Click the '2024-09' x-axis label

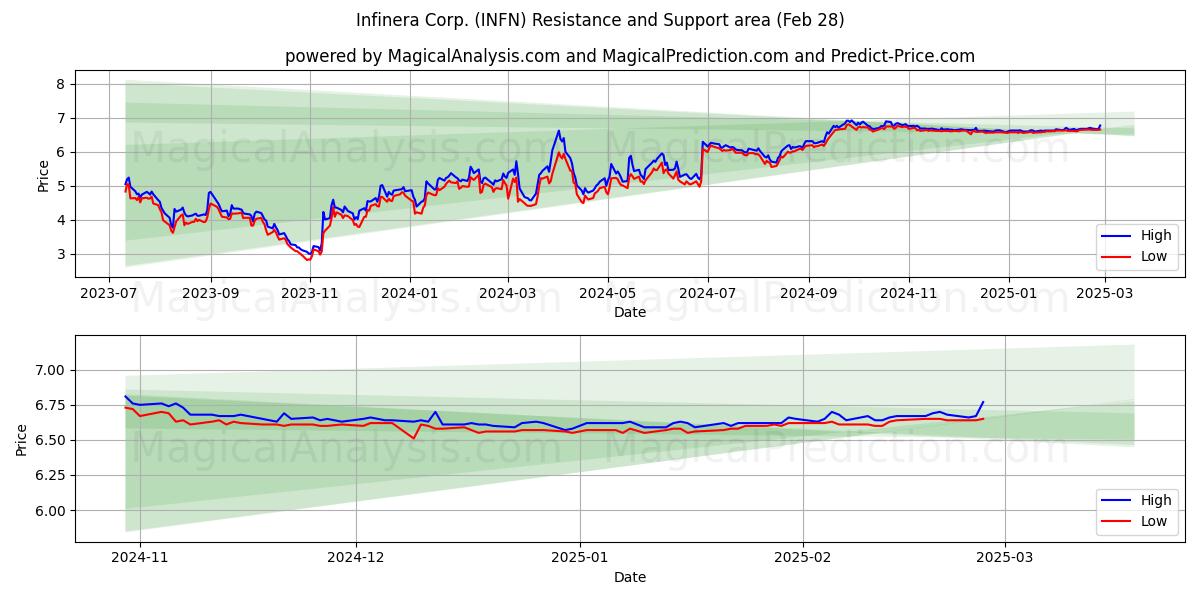pos(809,295)
